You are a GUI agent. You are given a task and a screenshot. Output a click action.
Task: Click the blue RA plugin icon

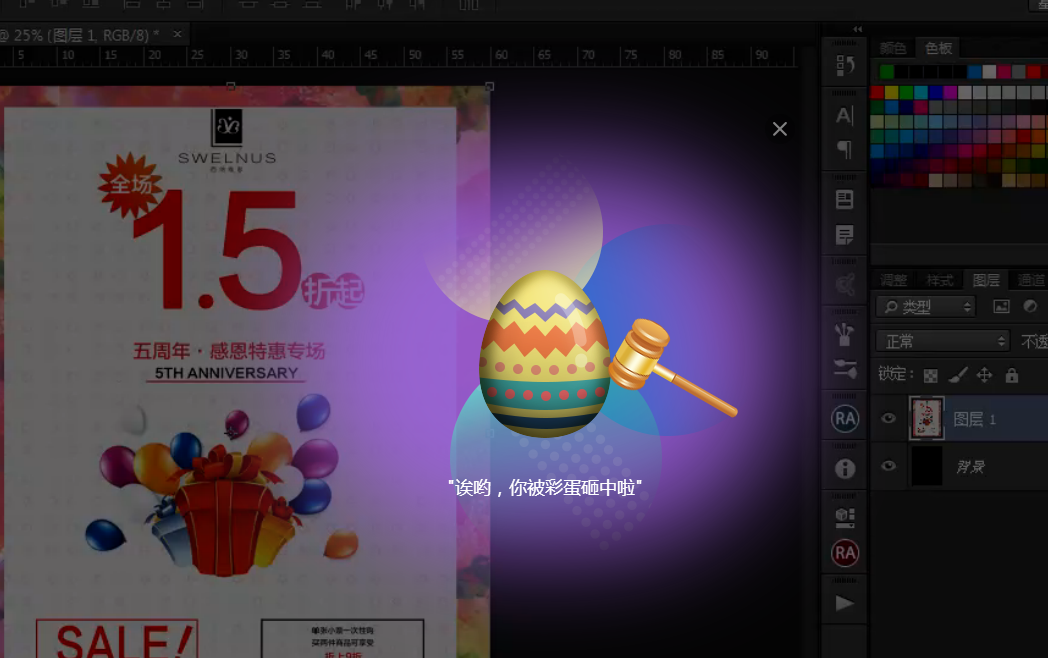point(845,418)
